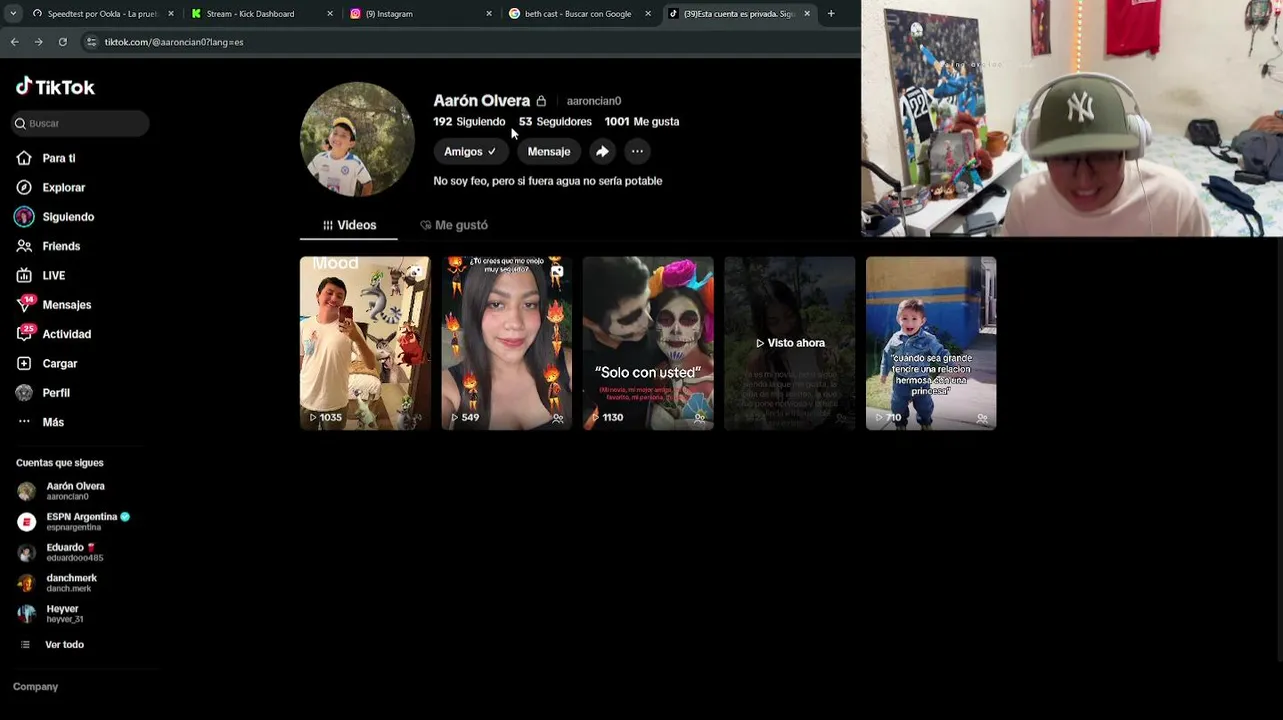The image size is (1283, 720).
Task: Click the Company footer link
Action: click(35, 687)
